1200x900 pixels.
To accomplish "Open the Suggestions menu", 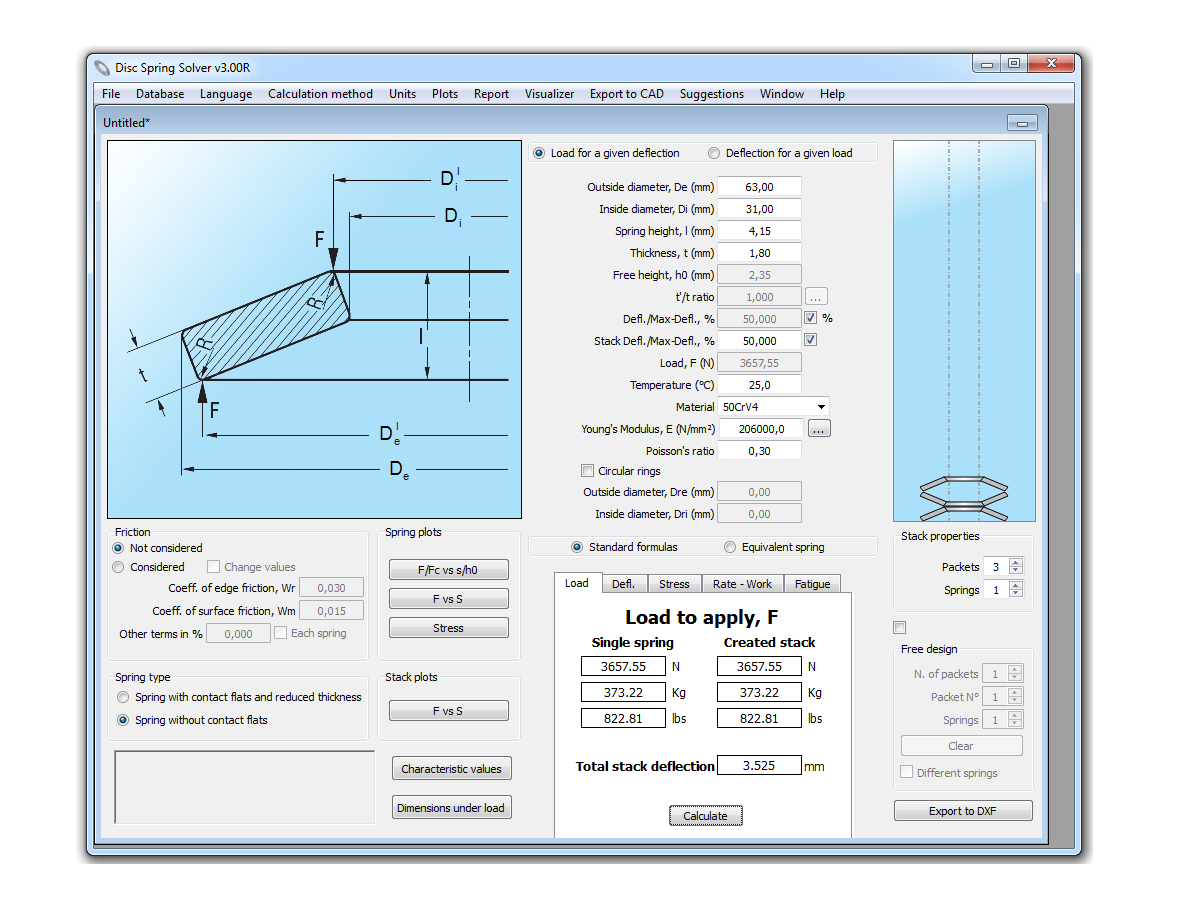I will tap(712, 94).
